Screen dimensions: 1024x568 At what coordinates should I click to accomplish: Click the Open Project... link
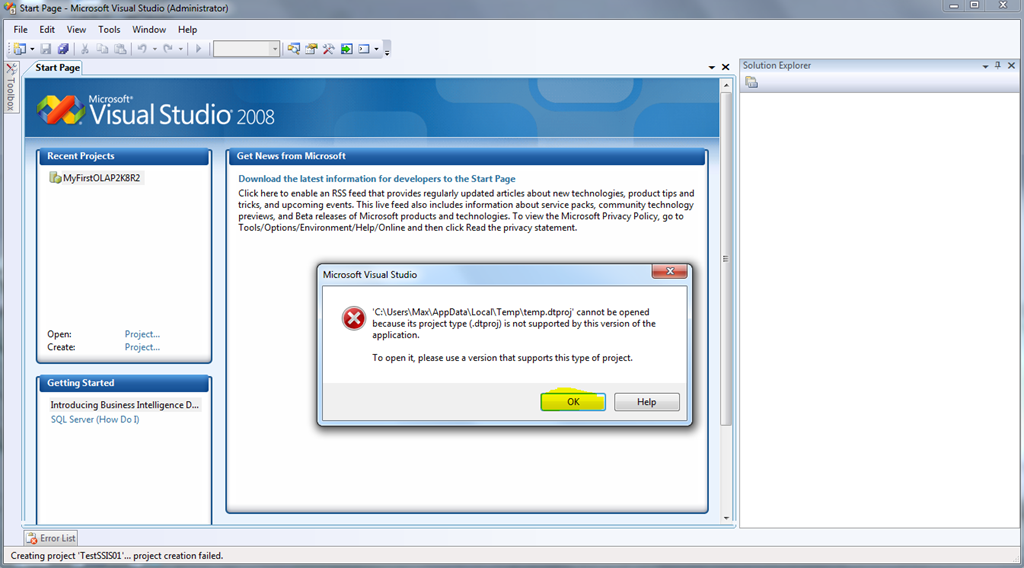[142, 334]
